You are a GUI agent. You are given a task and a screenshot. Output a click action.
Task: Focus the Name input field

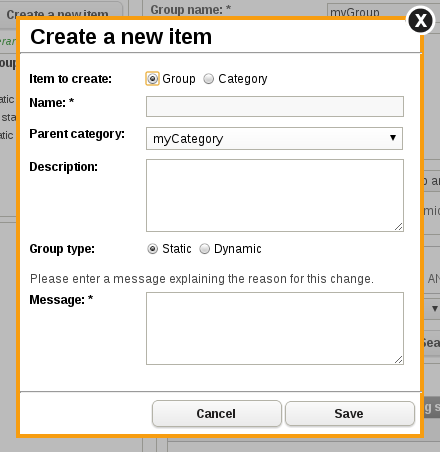click(275, 107)
